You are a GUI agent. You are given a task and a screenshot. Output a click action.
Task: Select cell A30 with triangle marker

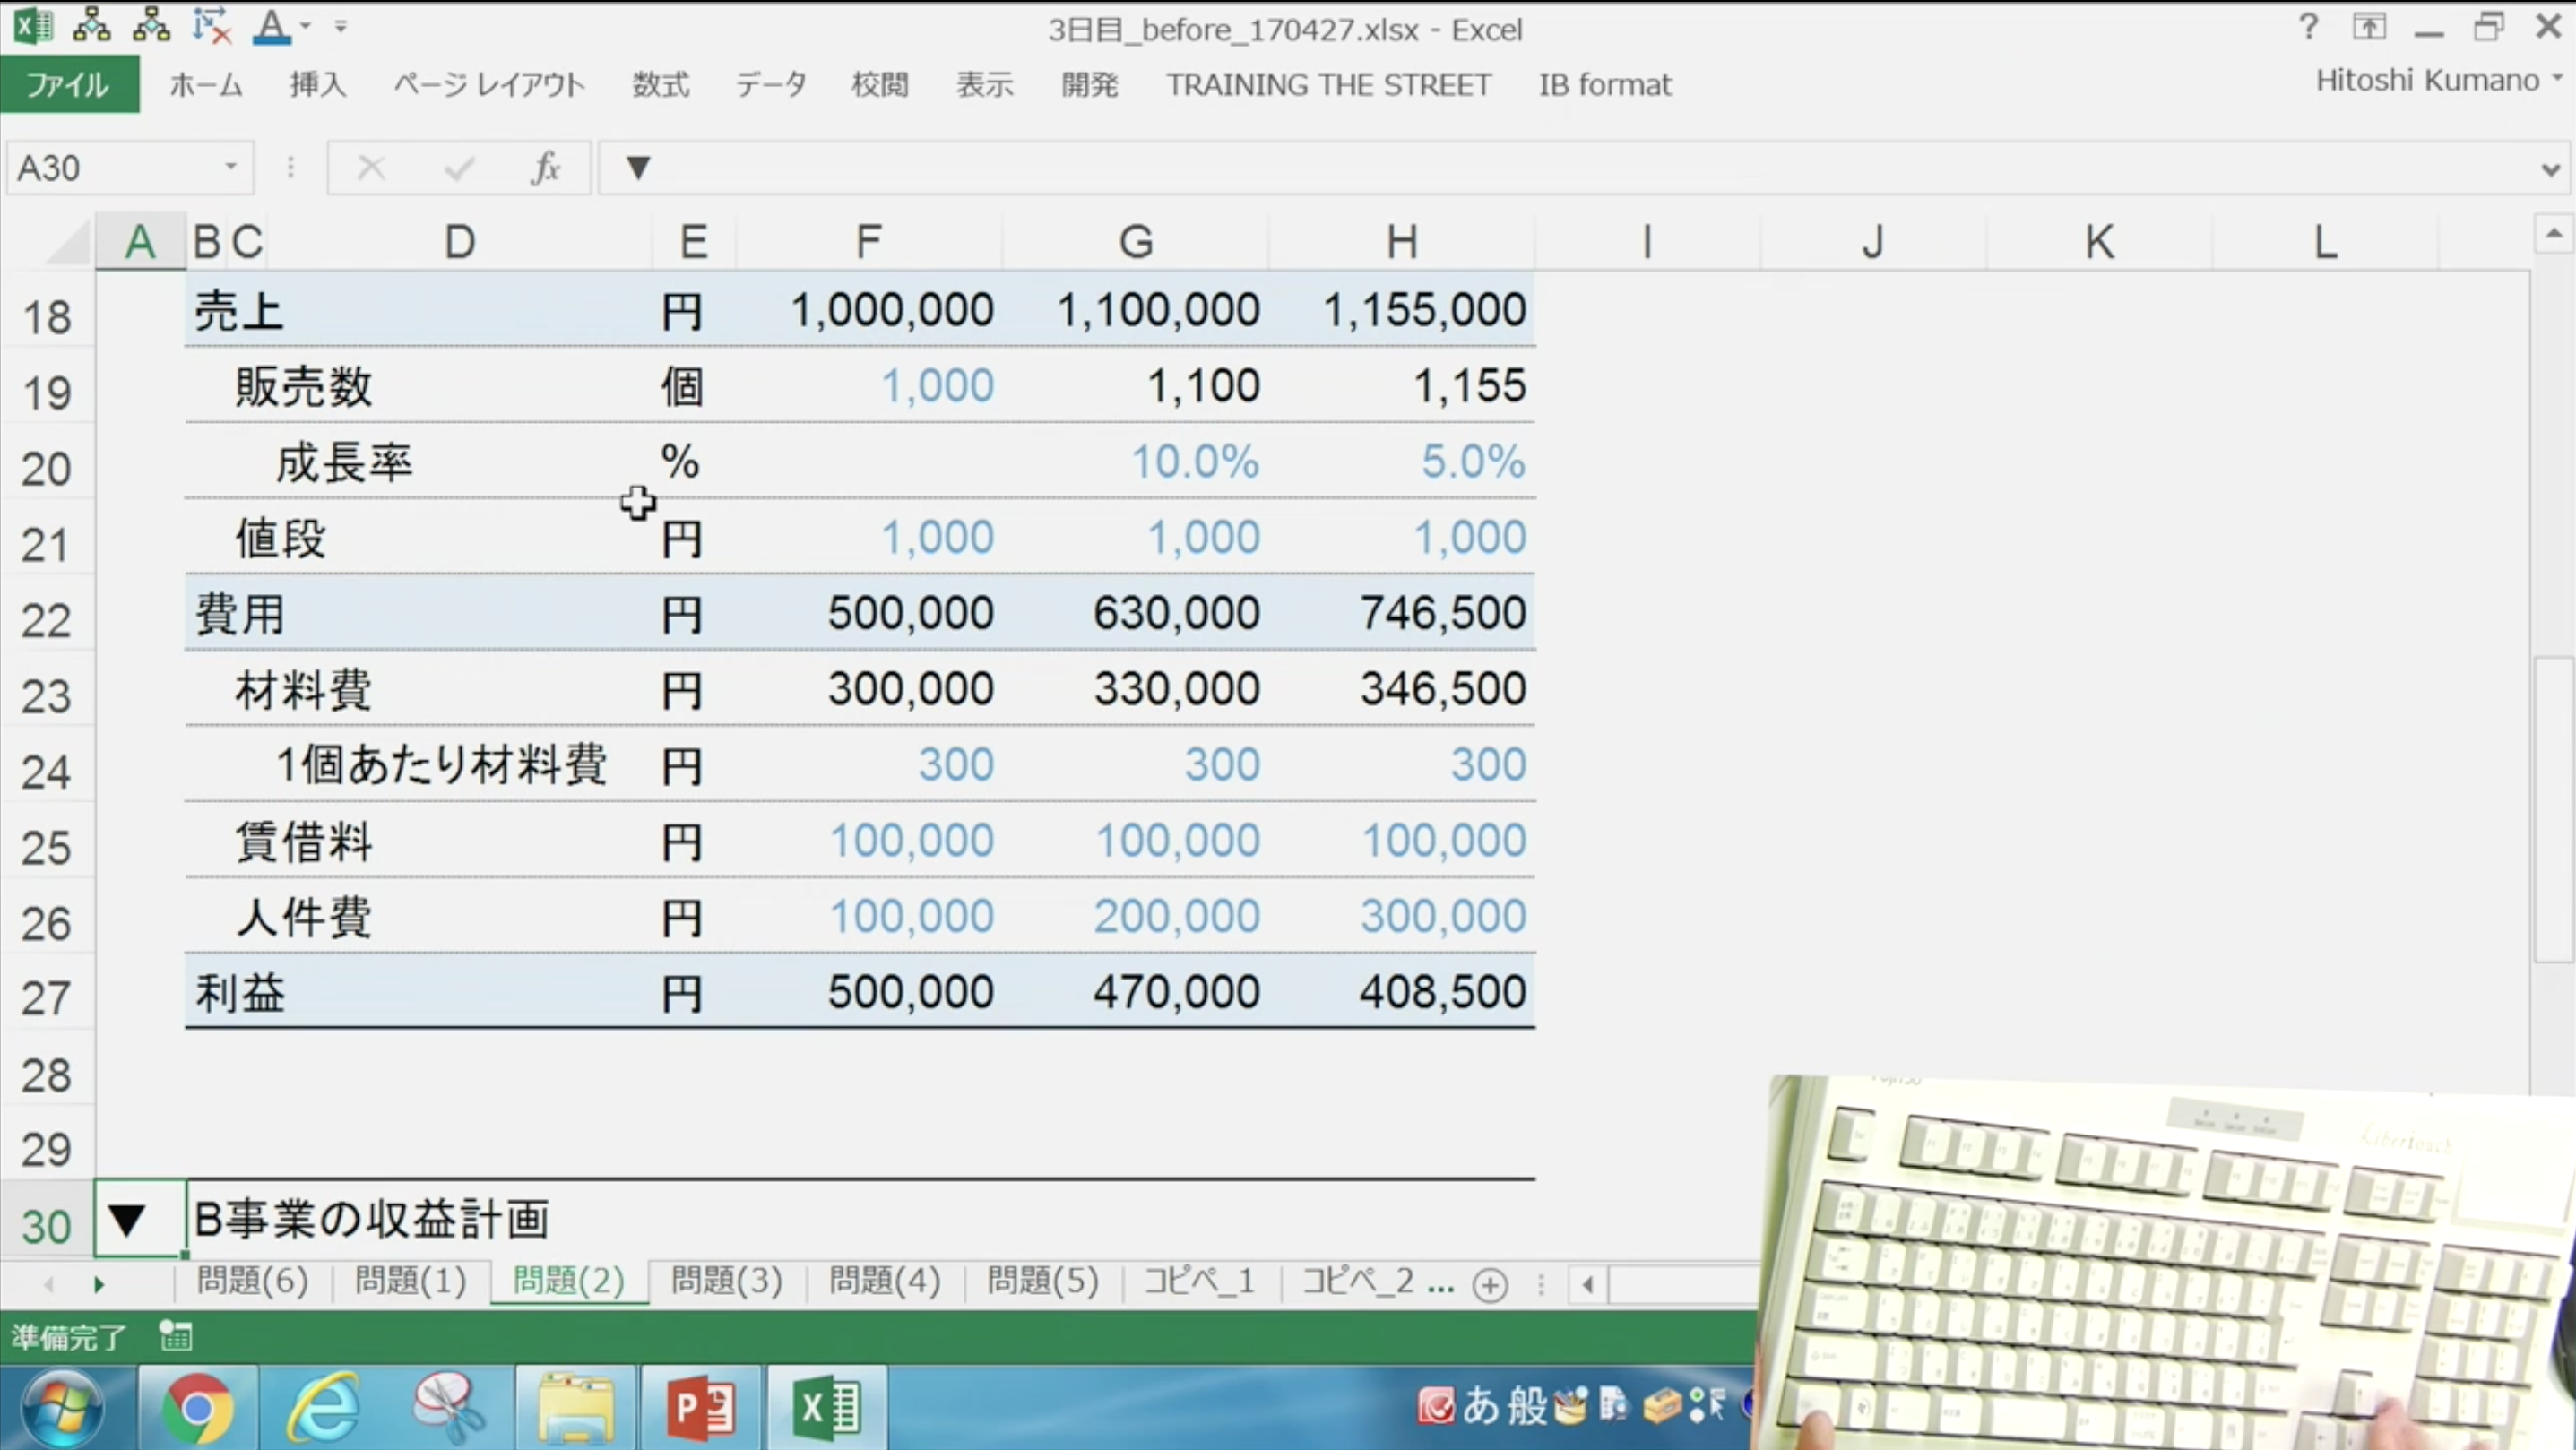(x=140, y=1219)
